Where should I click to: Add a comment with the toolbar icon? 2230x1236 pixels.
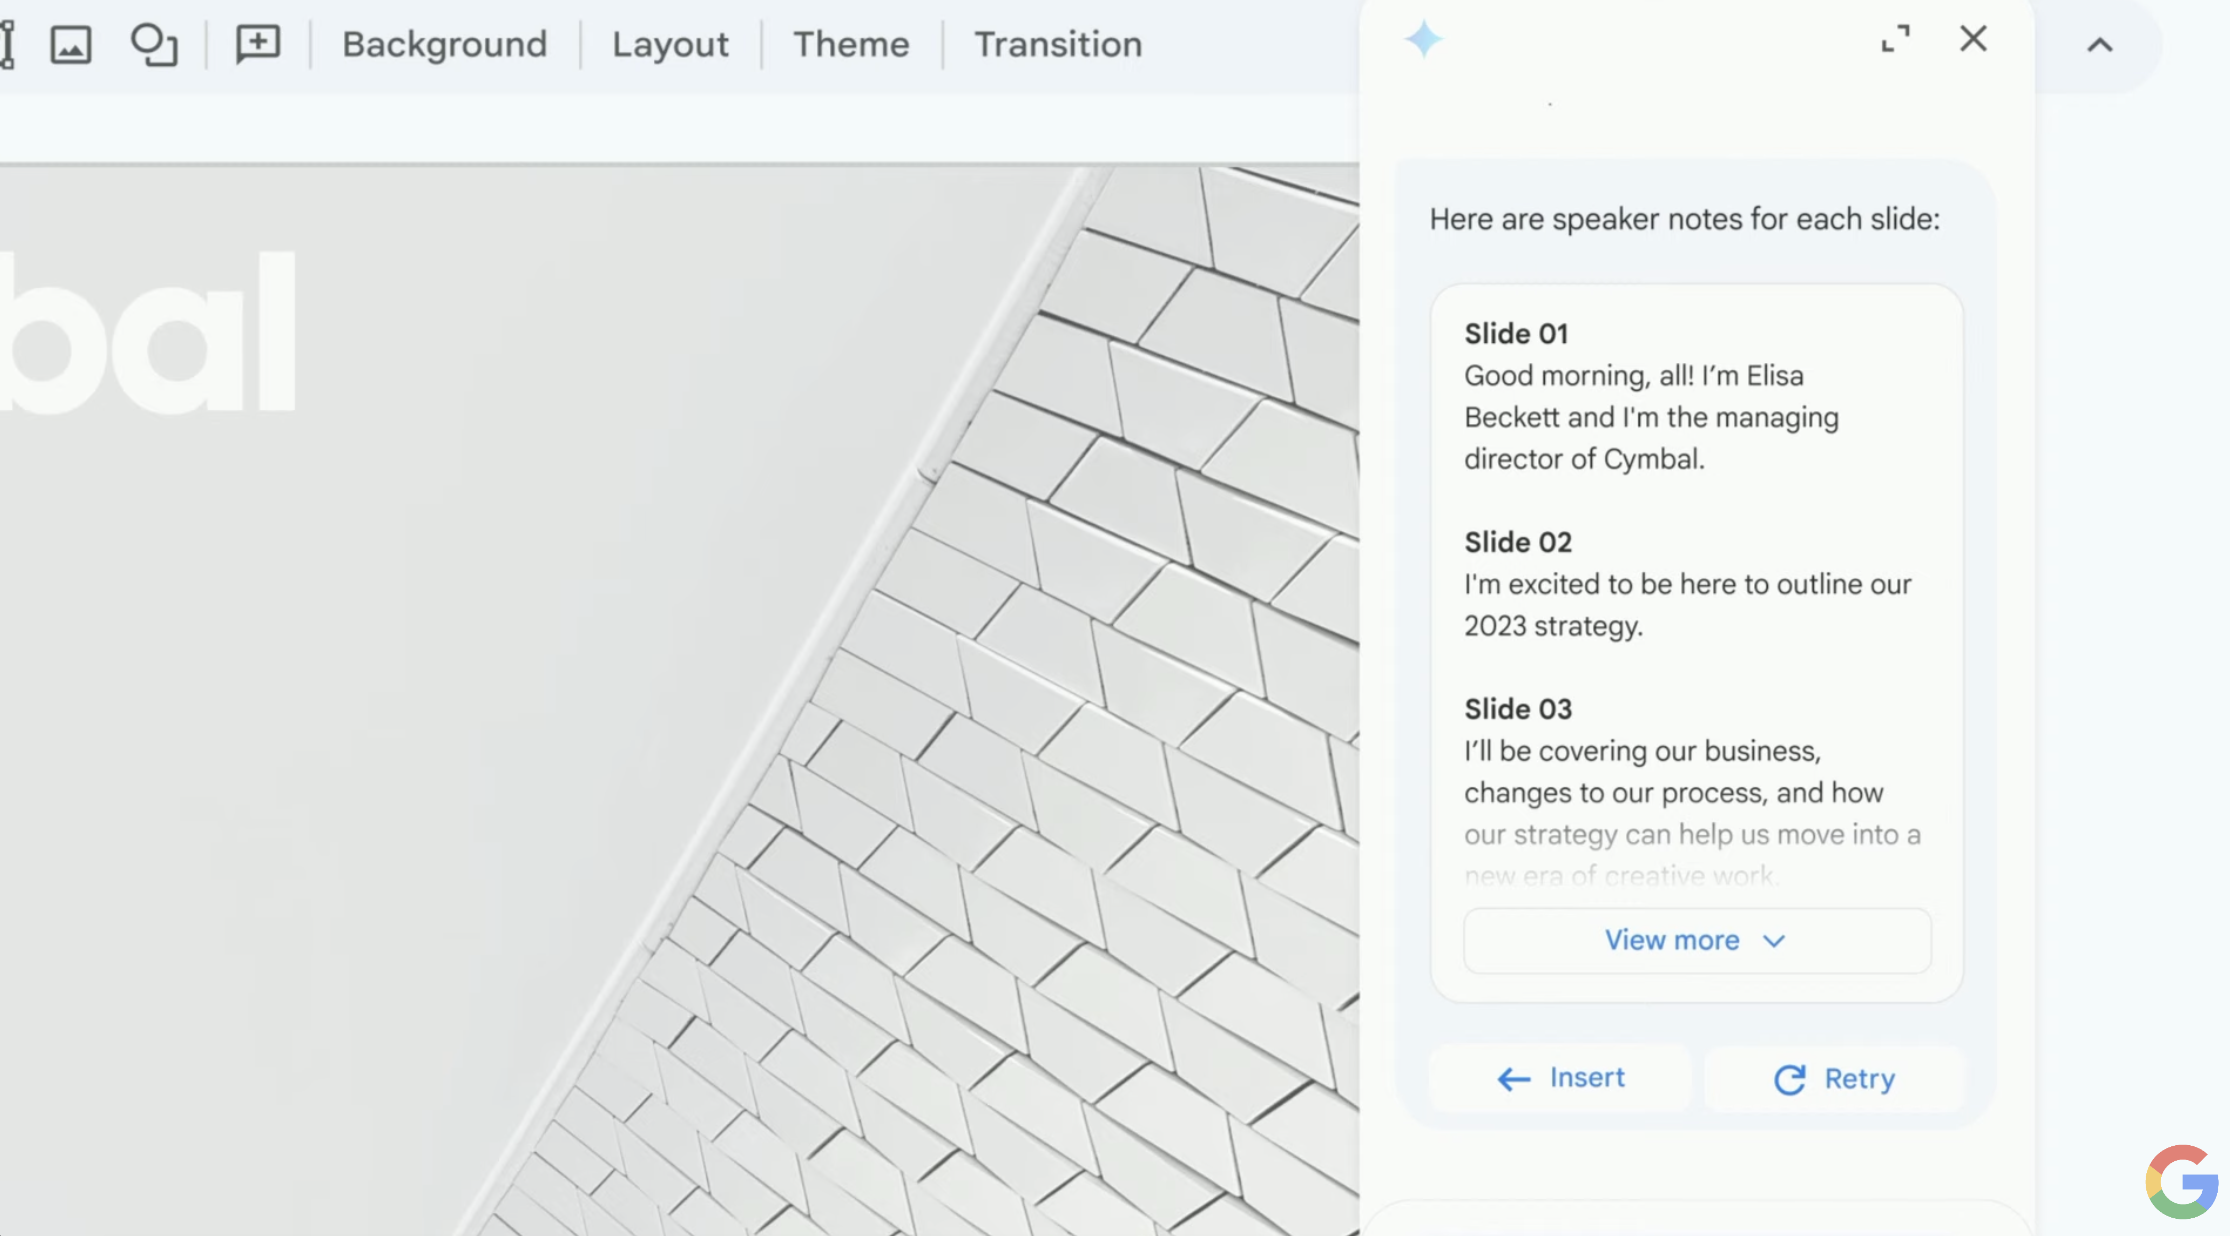click(258, 45)
